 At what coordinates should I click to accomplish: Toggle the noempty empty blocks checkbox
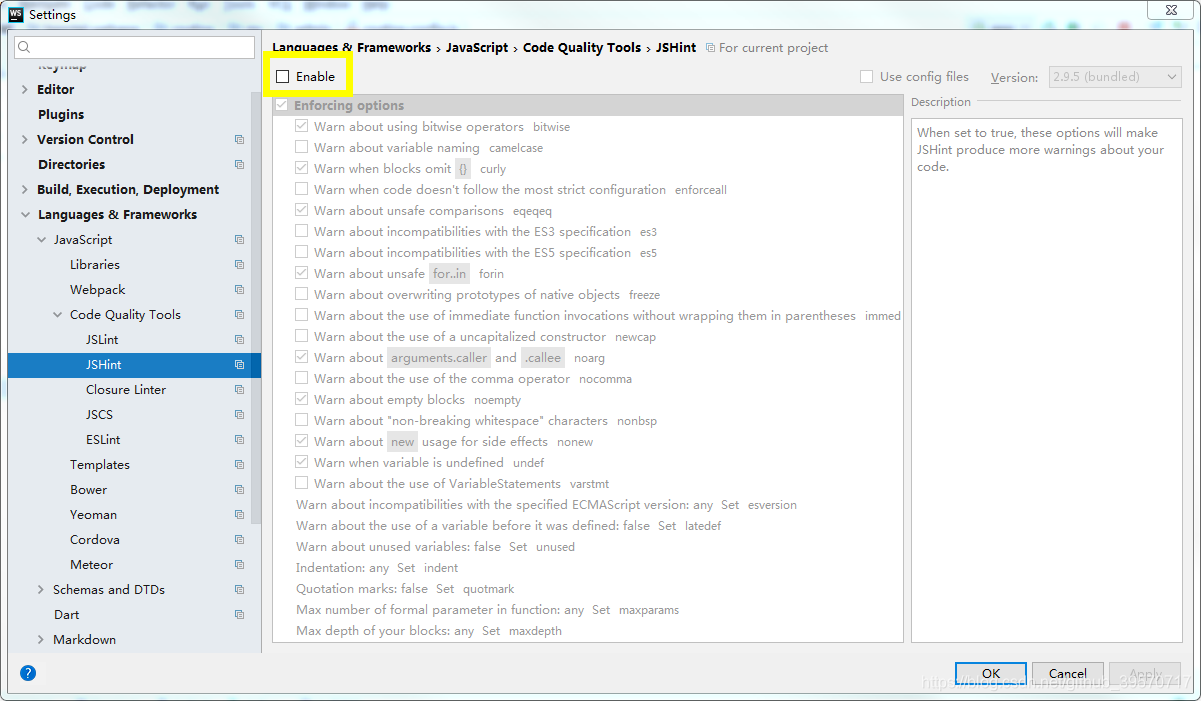click(301, 400)
